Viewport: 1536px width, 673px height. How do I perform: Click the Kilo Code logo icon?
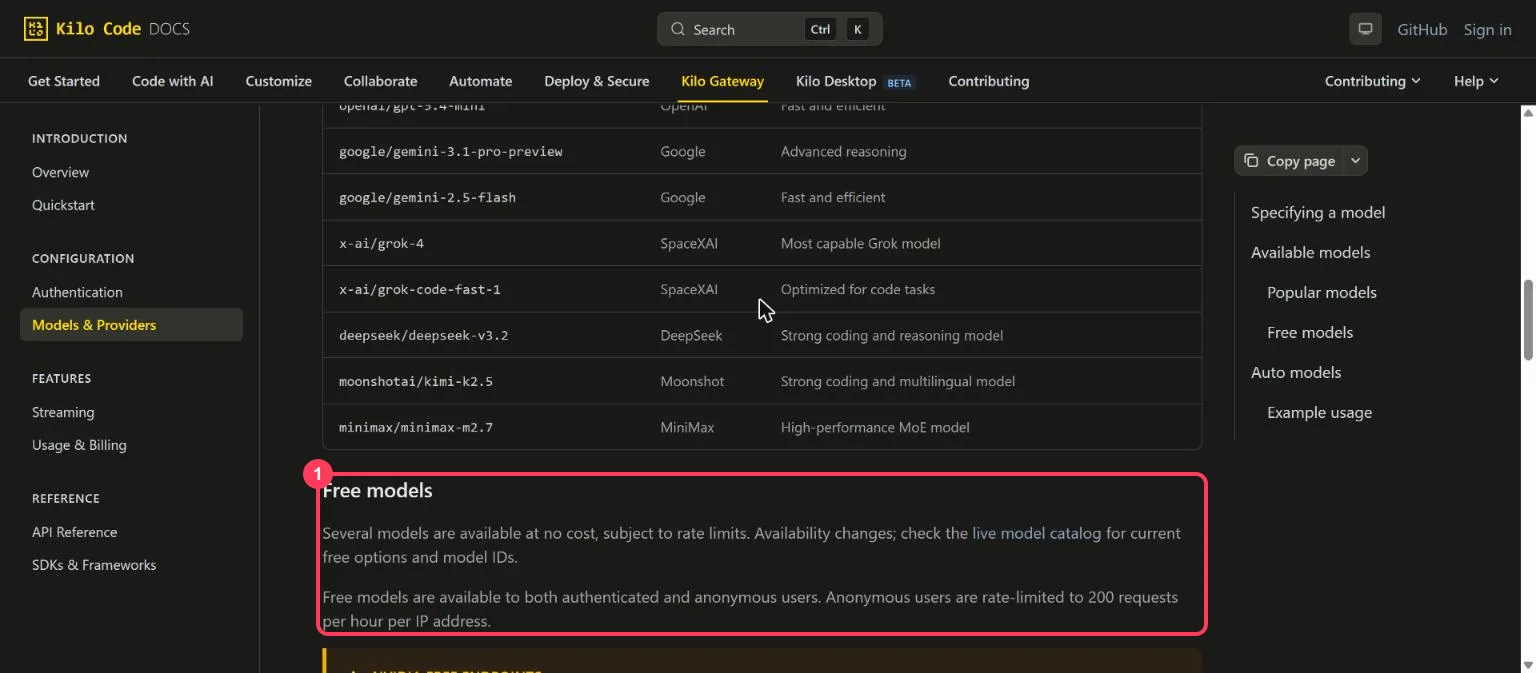[35, 29]
